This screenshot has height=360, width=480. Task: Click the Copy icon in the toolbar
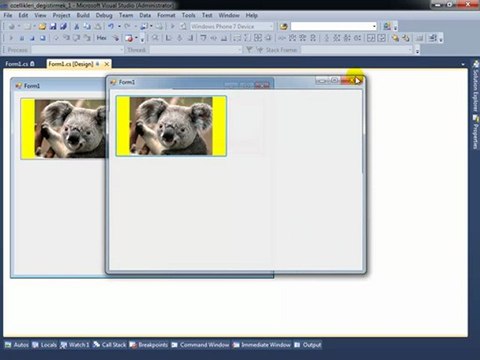click(87, 26)
